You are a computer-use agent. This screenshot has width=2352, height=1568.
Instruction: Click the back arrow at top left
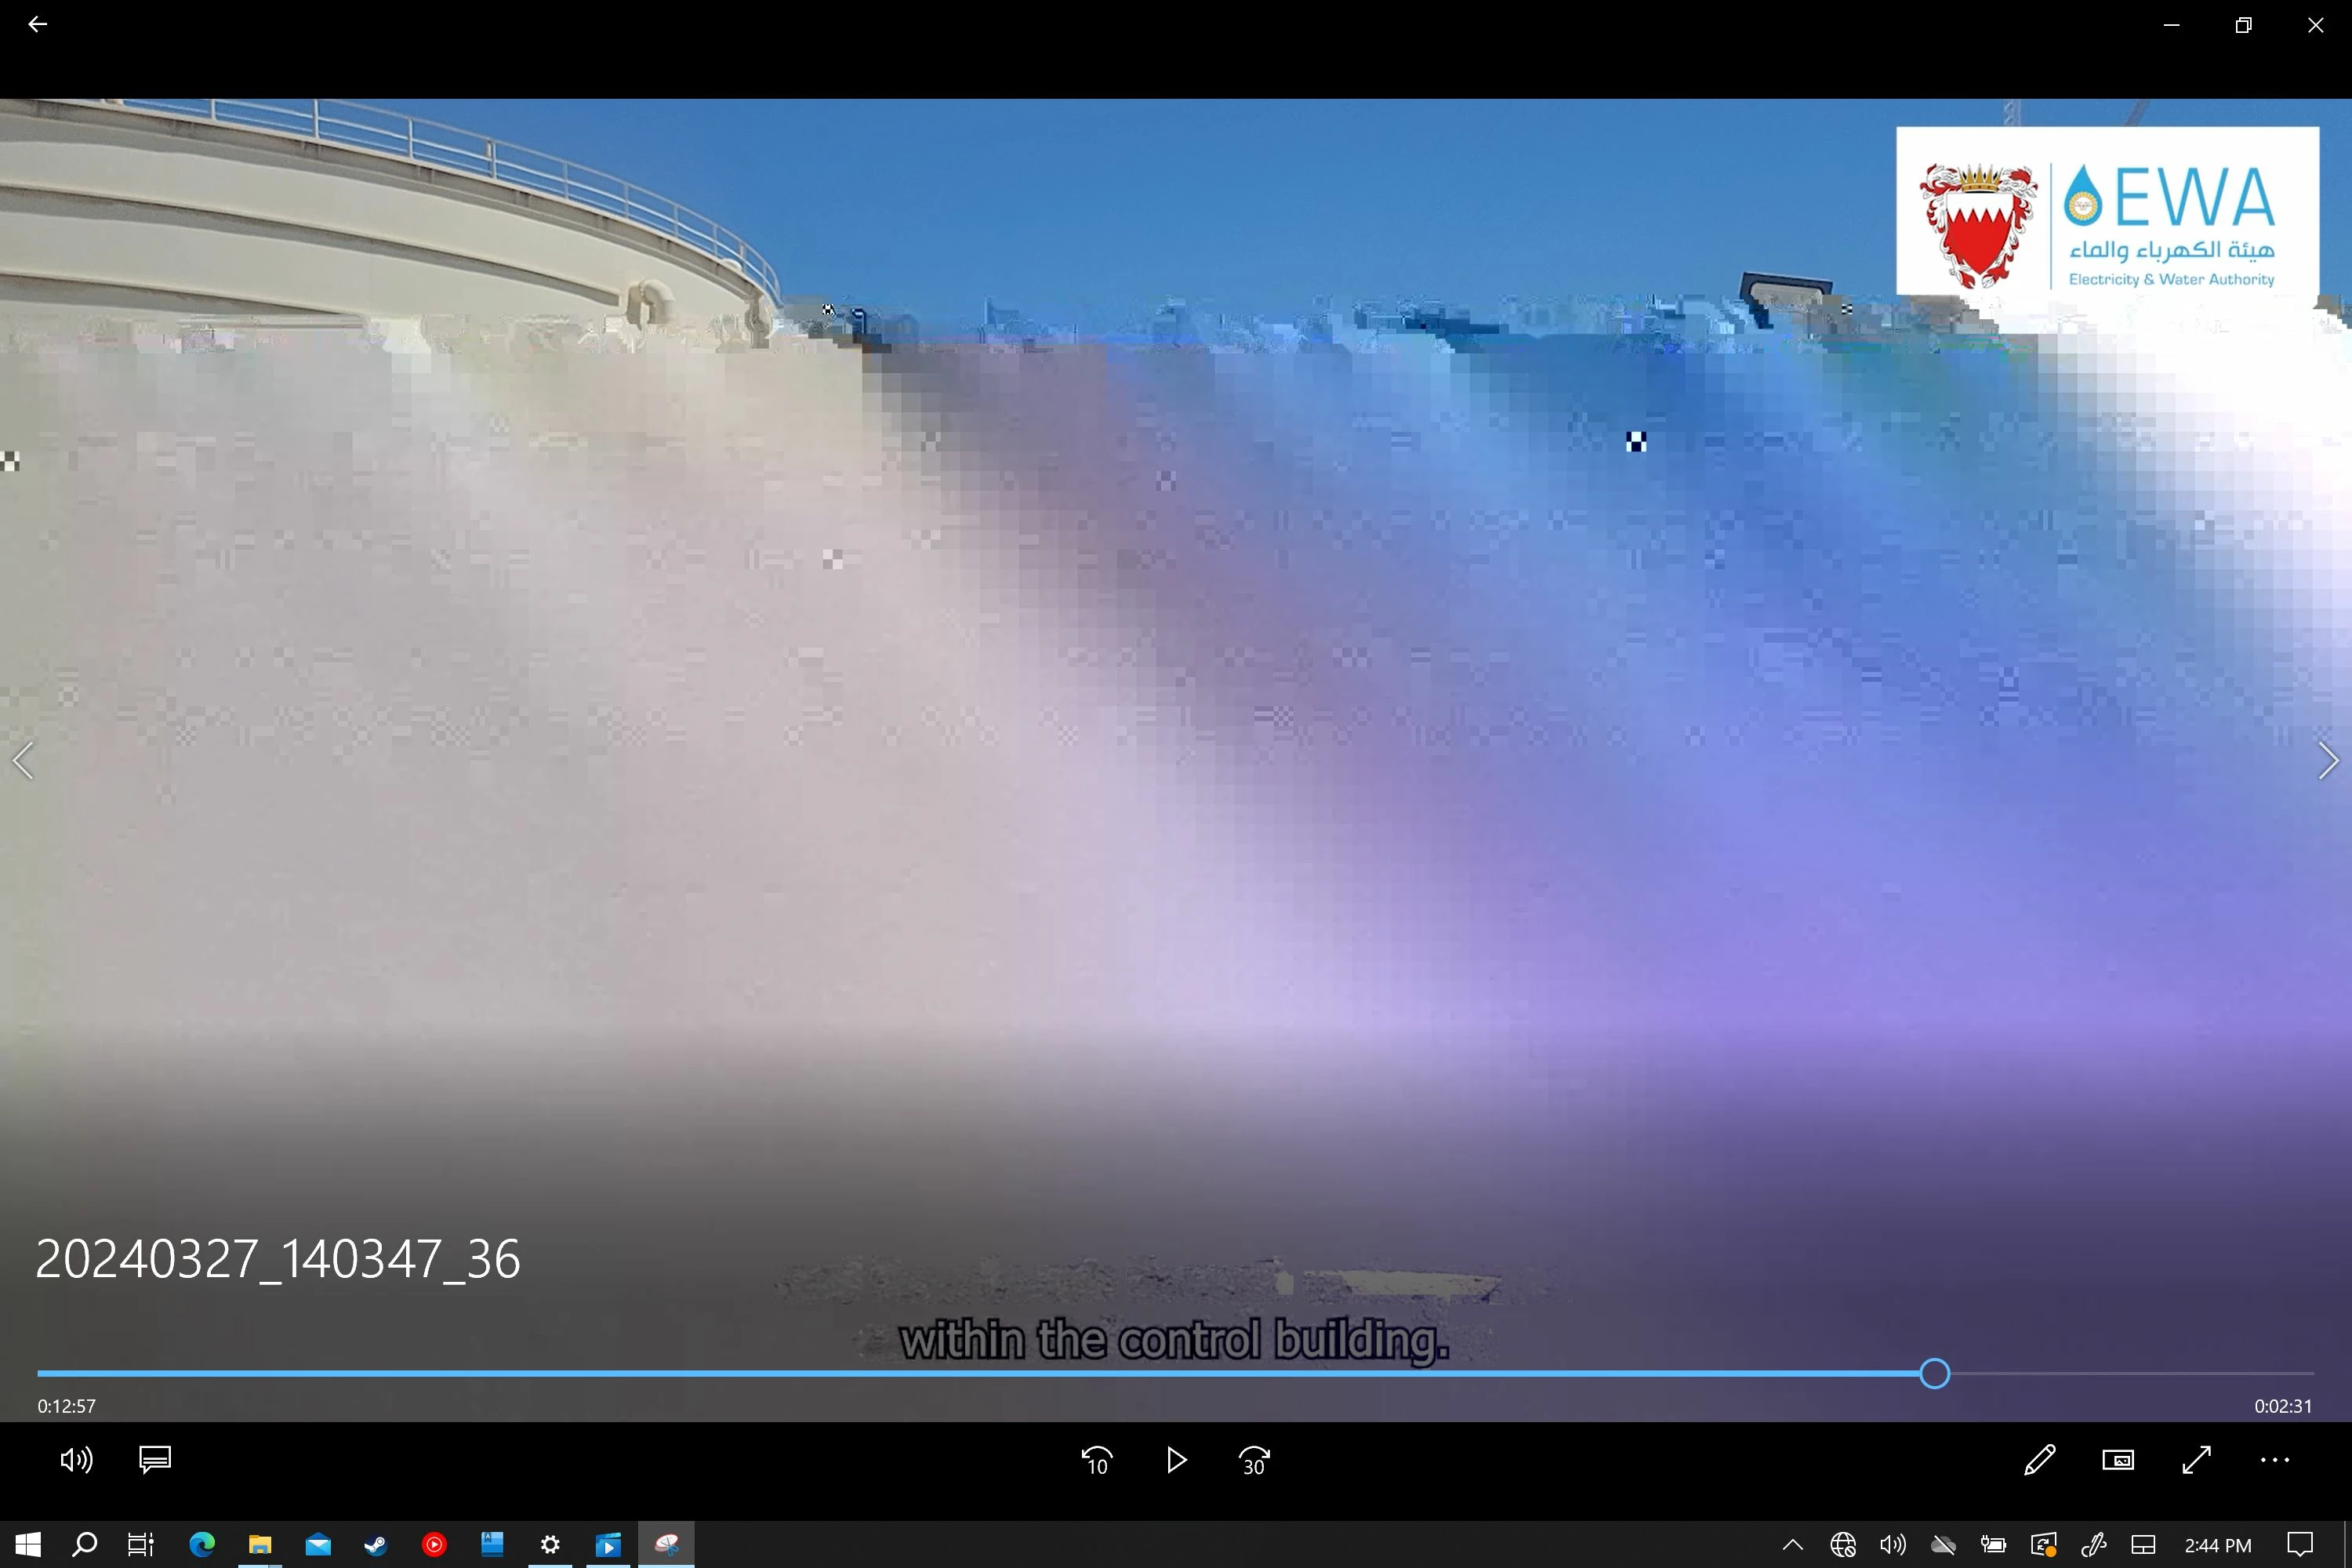click(38, 24)
